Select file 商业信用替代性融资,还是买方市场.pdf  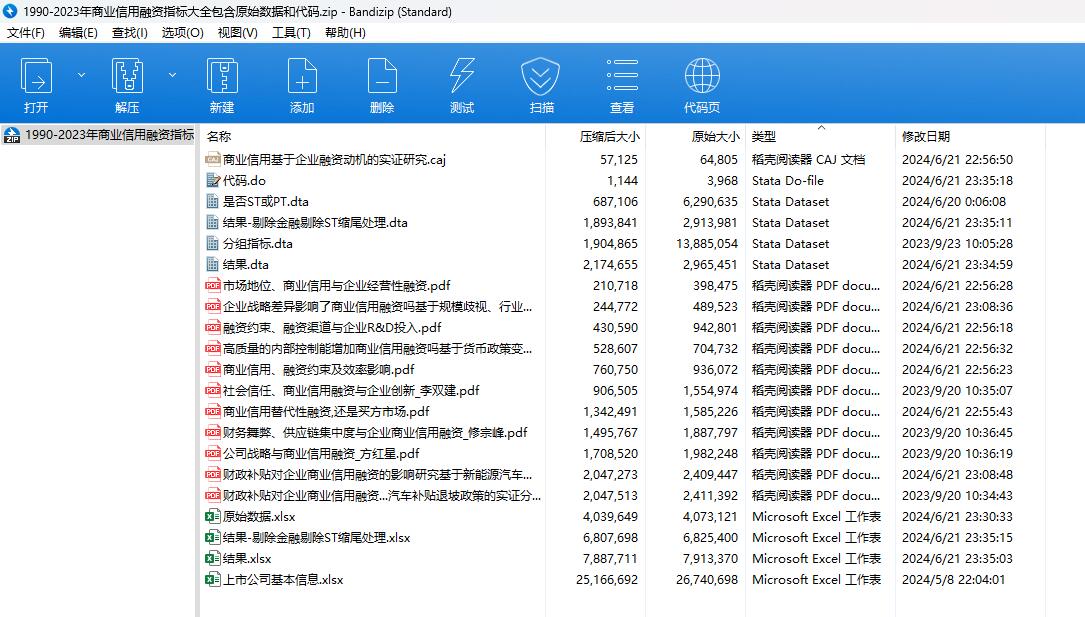(x=326, y=412)
